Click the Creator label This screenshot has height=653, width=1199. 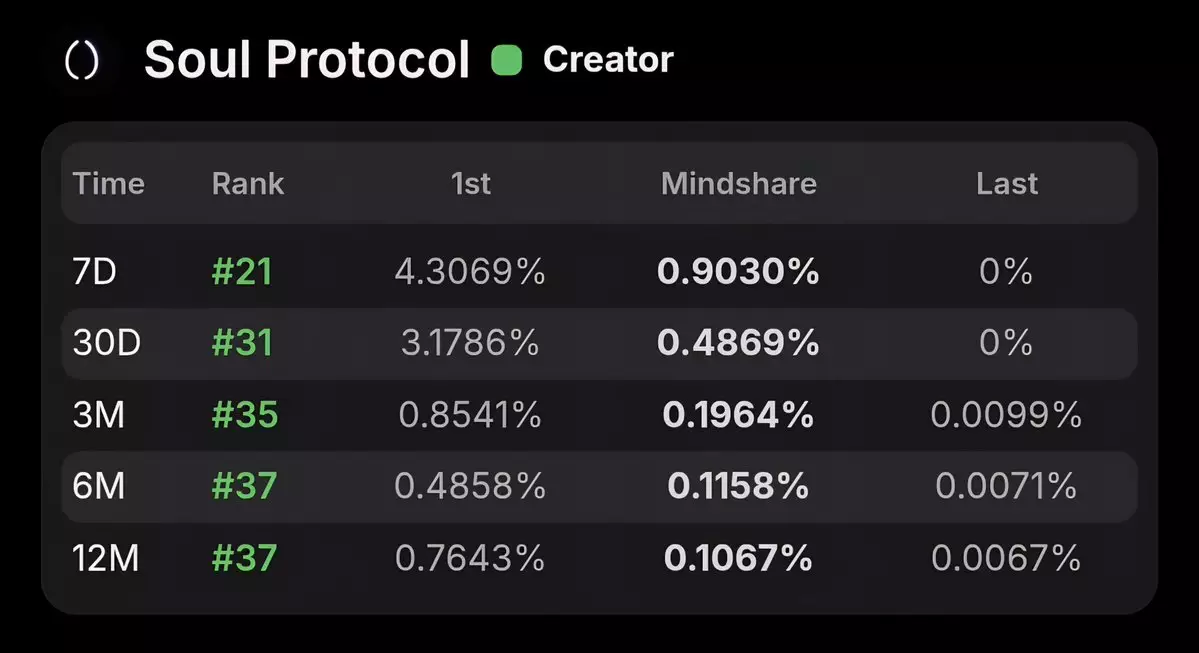click(608, 60)
